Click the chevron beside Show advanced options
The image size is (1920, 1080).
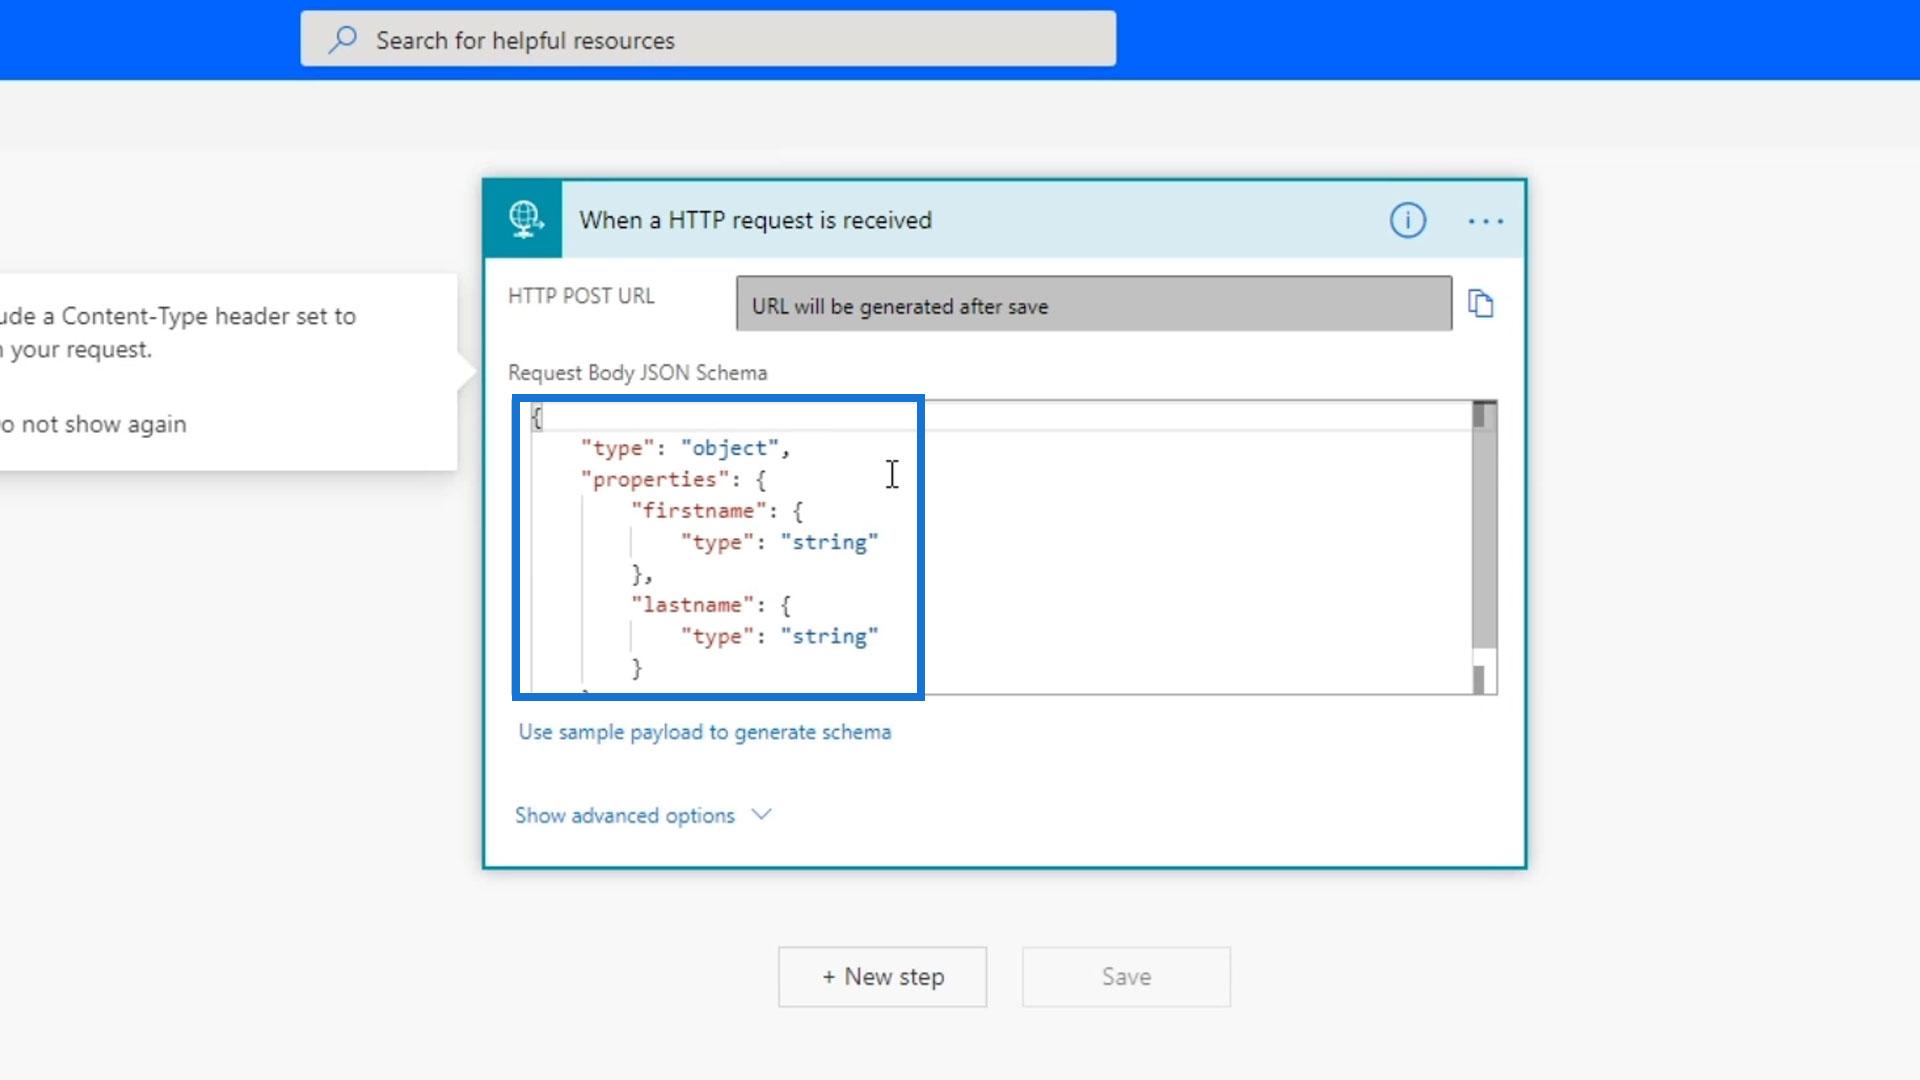coord(761,815)
